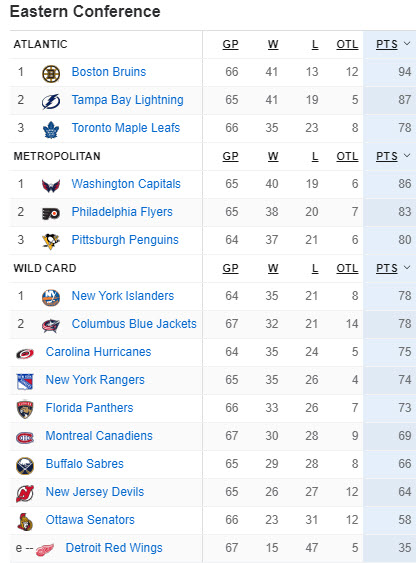The height and width of the screenshot is (563, 416).
Task: Click the Boston Bruins team logo
Action: point(51,74)
